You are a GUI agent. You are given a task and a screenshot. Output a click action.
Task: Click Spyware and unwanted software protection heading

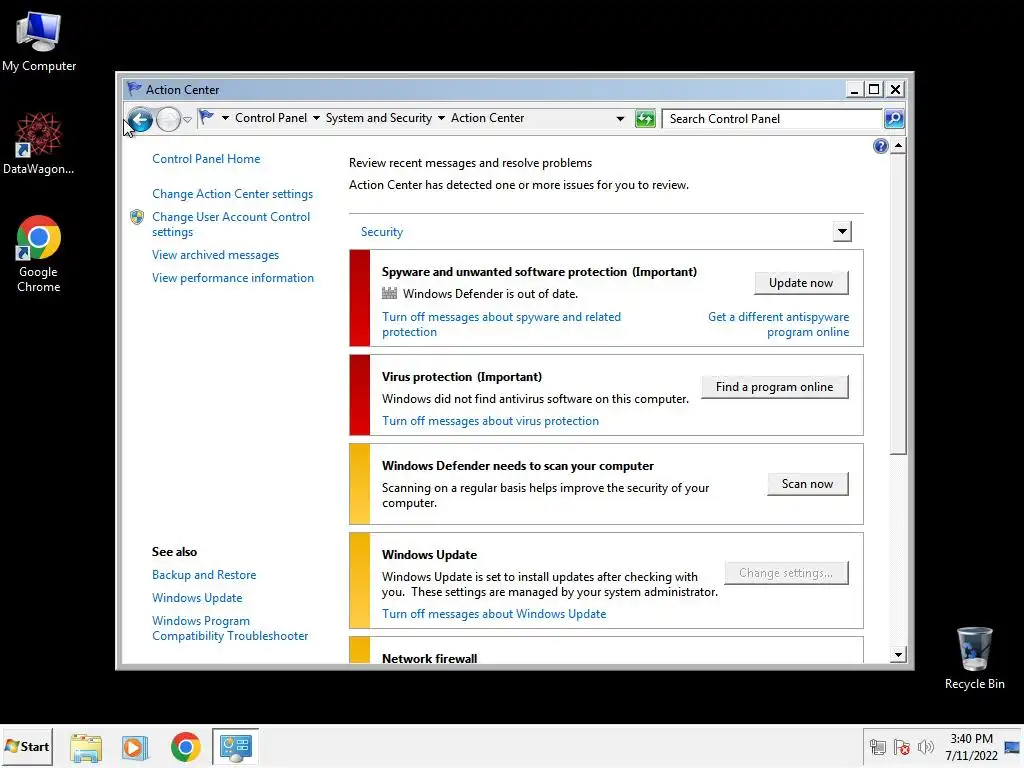[x=539, y=272]
